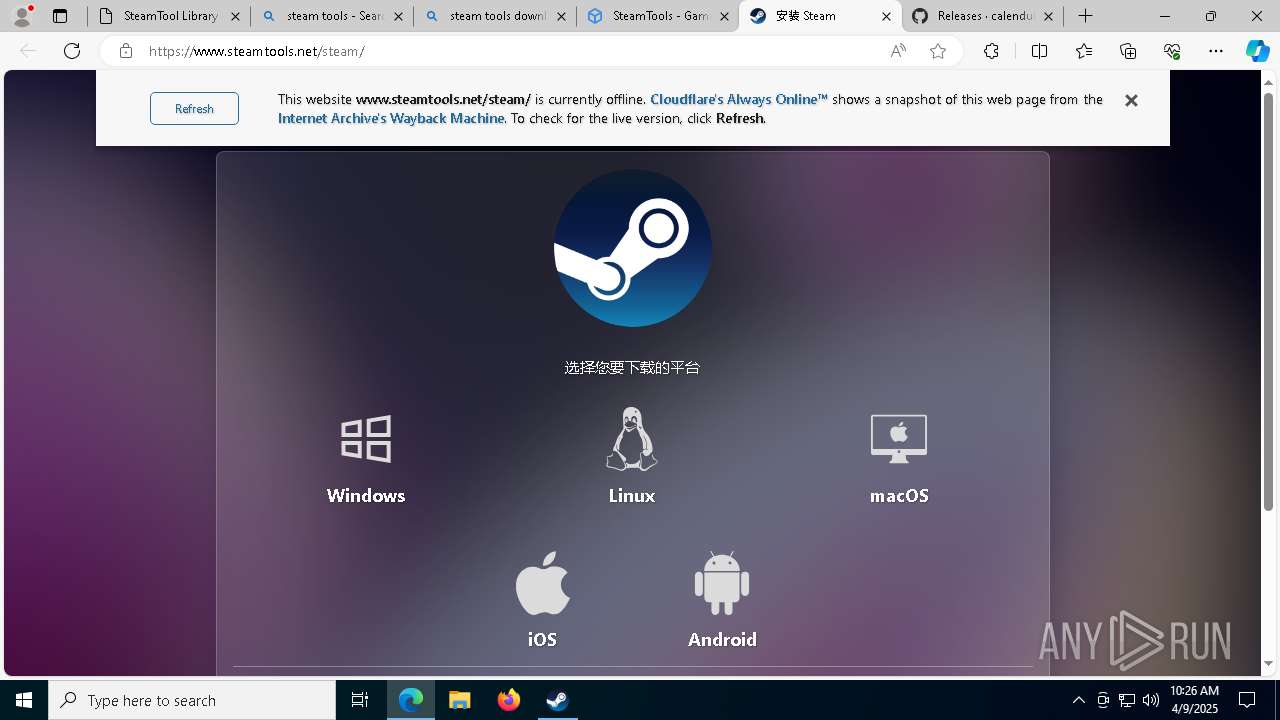Viewport: 1280px width, 720px height.
Task: Open Firefox from taskbar
Action: click(509, 700)
